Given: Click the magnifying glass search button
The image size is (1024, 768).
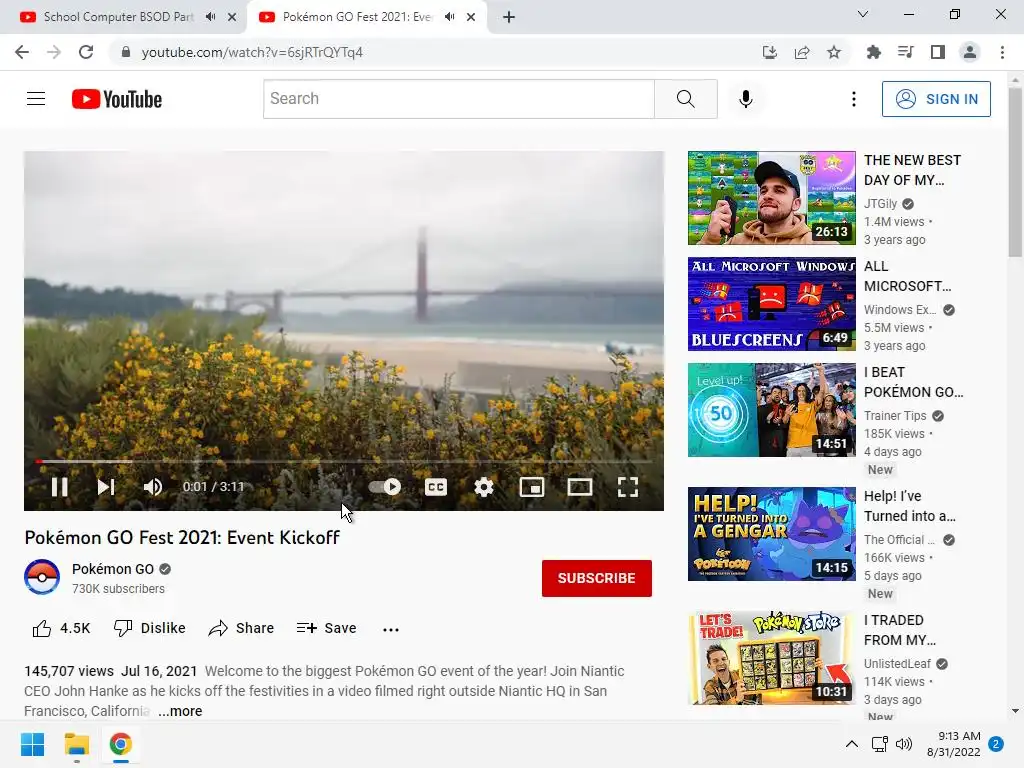Looking at the screenshot, I should pos(686,99).
